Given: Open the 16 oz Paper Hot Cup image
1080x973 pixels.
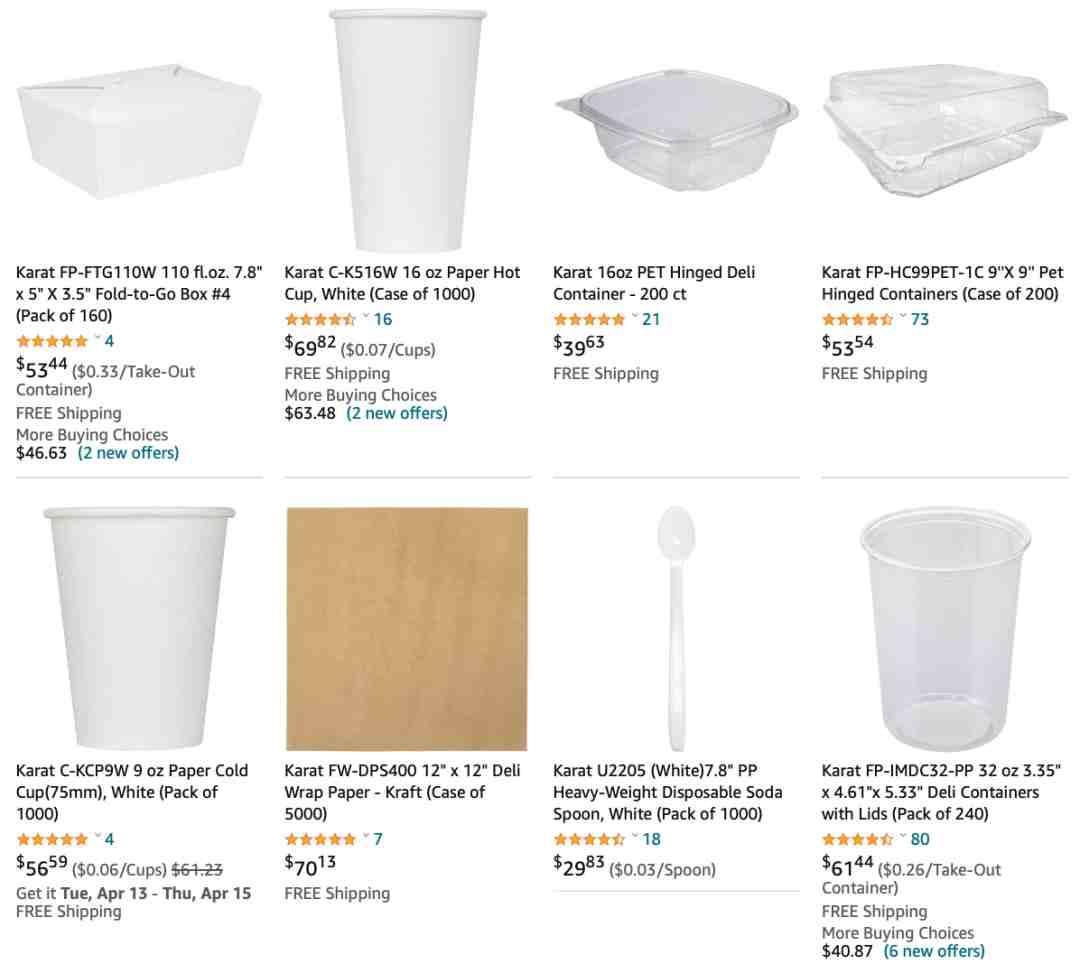Looking at the screenshot, I should tap(408, 131).
